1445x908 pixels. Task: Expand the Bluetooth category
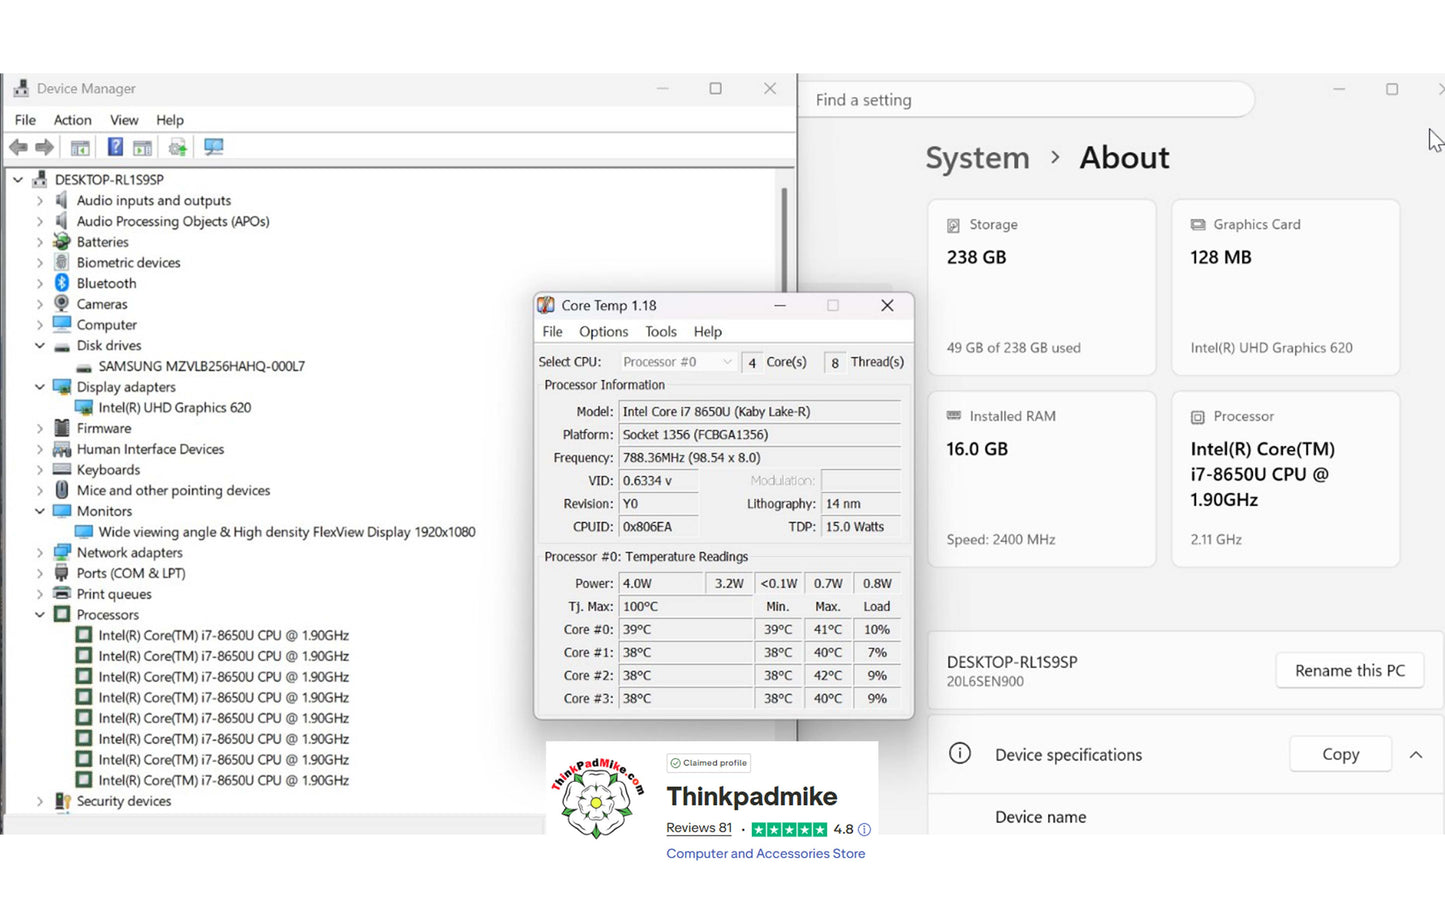pos(40,283)
